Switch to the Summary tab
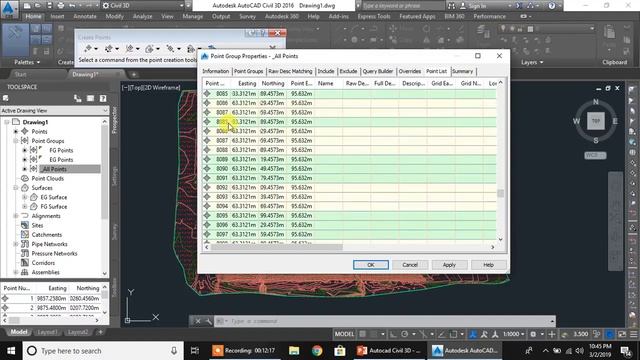640x360 pixels. (462, 71)
